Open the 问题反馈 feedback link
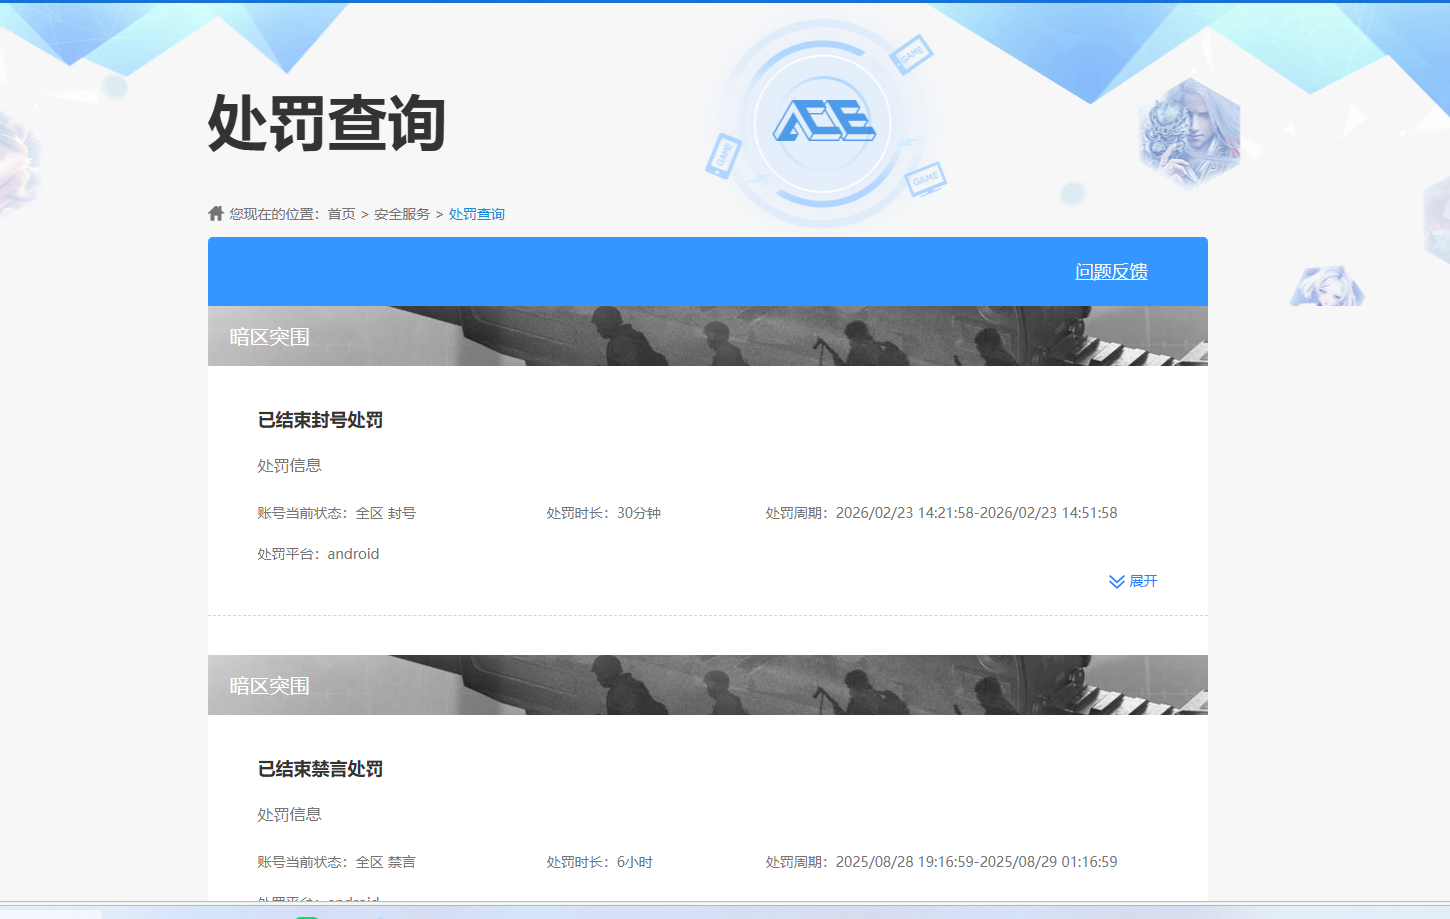The width and height of the screenshot is (1450, 919). point(1112,270)
